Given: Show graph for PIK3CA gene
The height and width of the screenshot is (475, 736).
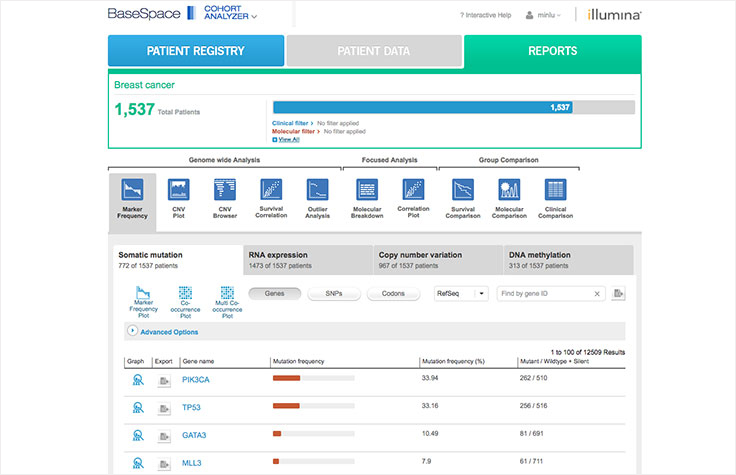Looking at the screenshot, I should [x=136, y=380].
